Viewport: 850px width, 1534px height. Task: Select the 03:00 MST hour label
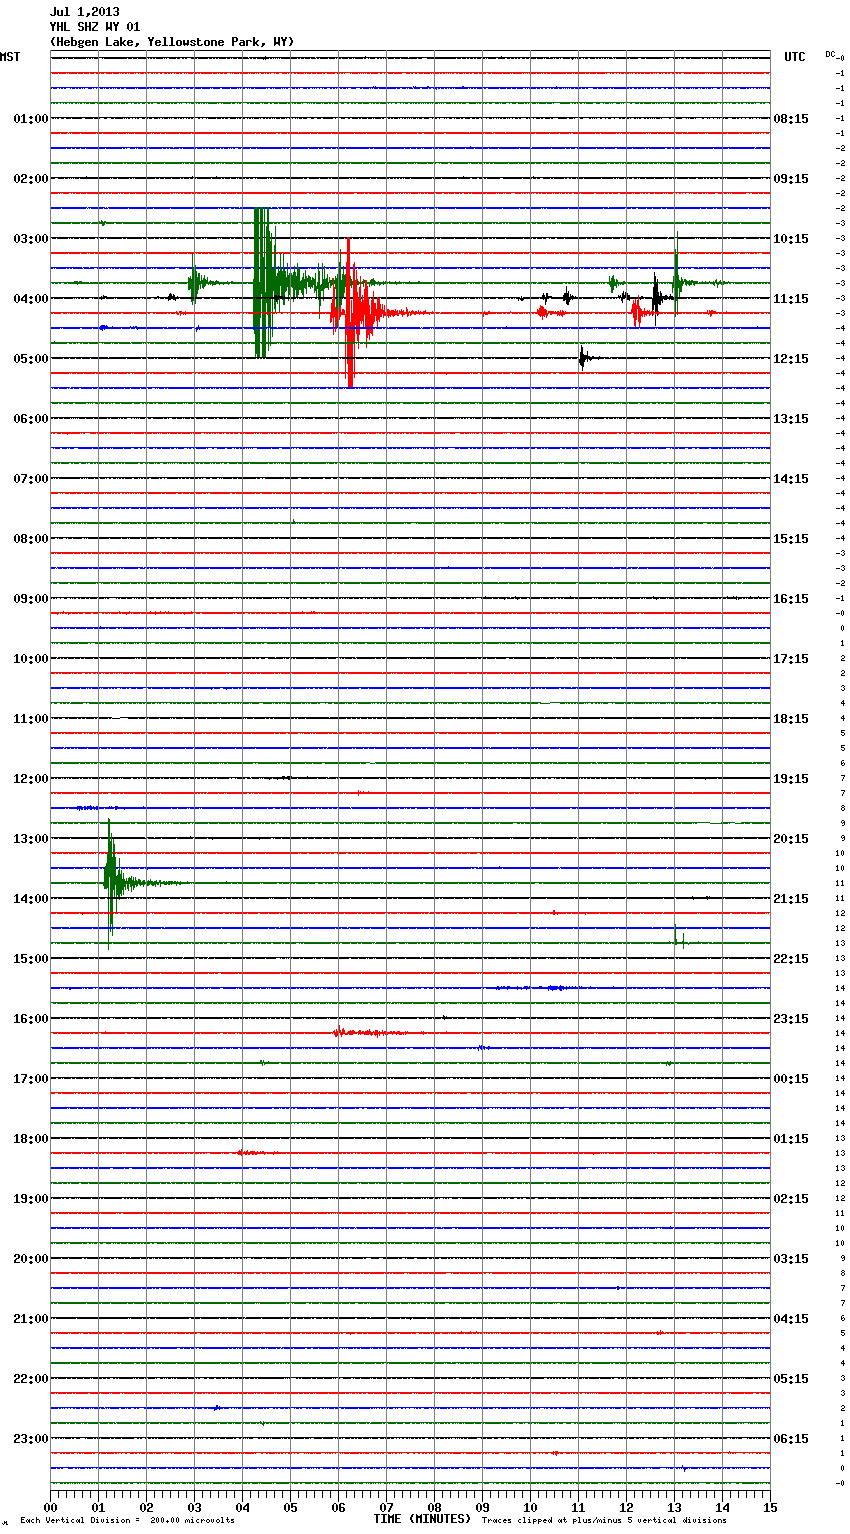pos(30,239)
